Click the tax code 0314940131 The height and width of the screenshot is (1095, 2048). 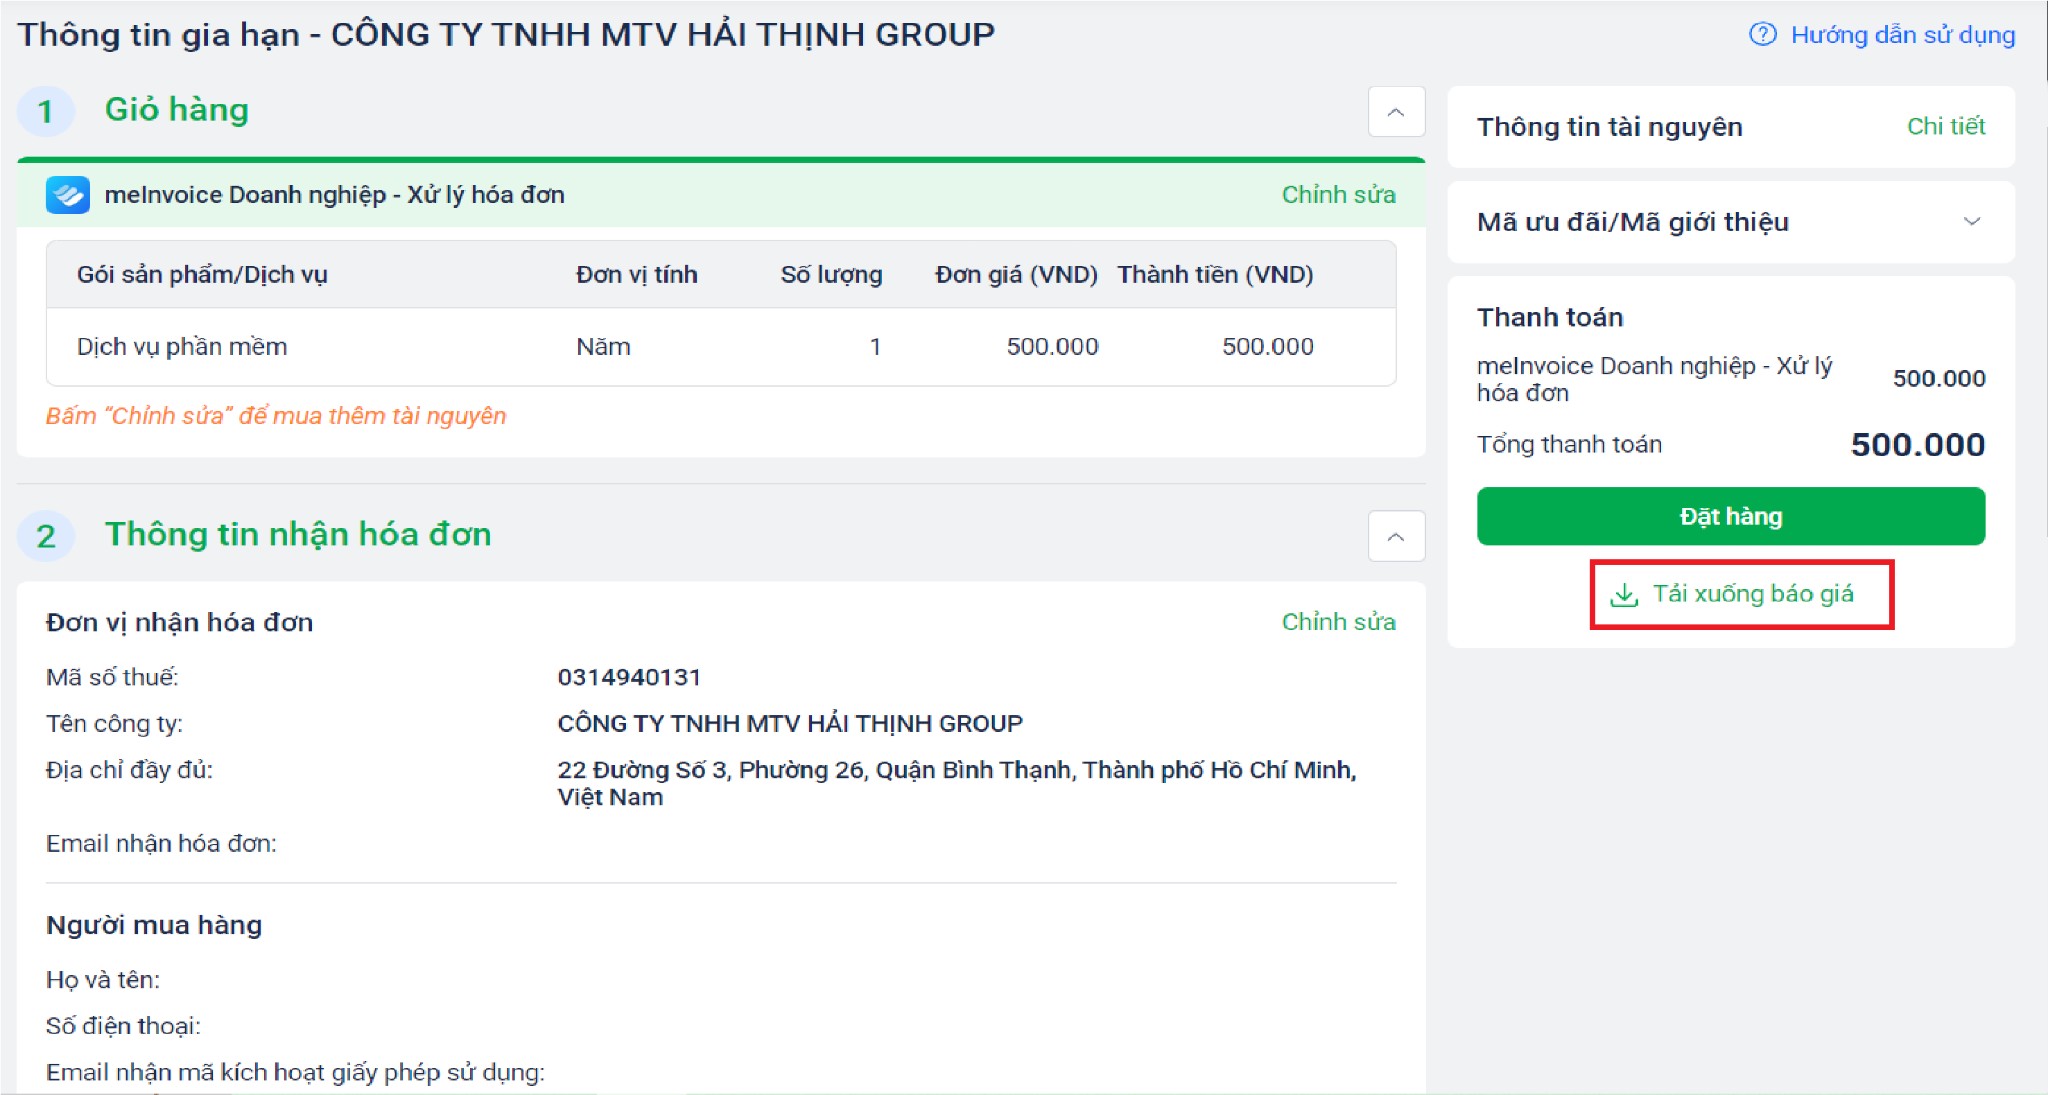coord(629,677)
